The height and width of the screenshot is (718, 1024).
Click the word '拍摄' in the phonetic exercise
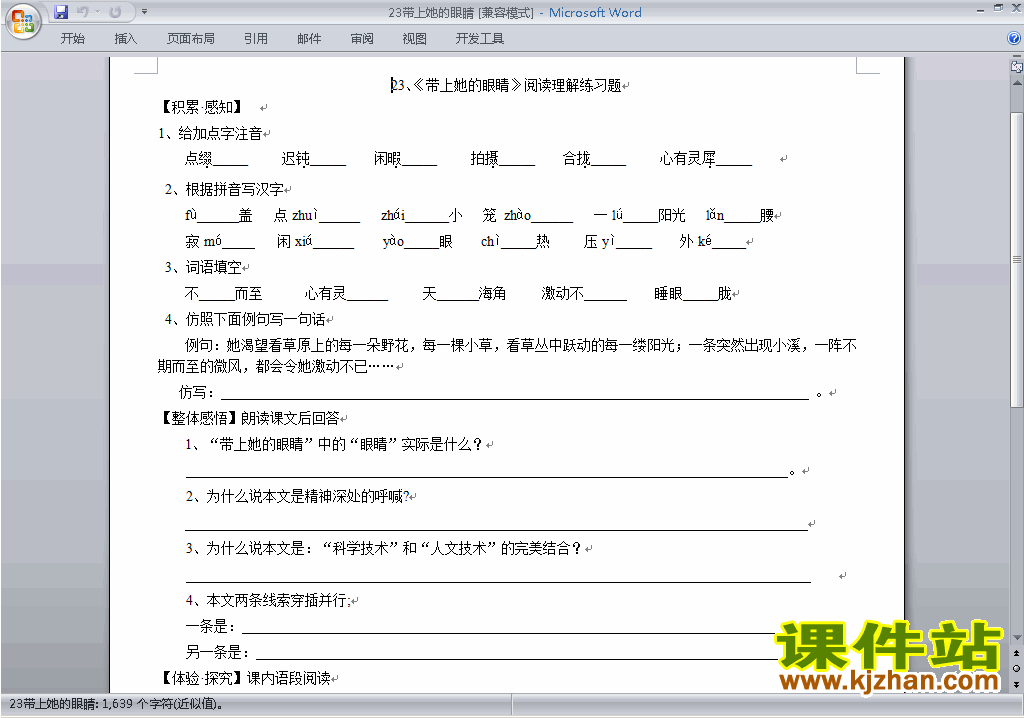(485, 159)
